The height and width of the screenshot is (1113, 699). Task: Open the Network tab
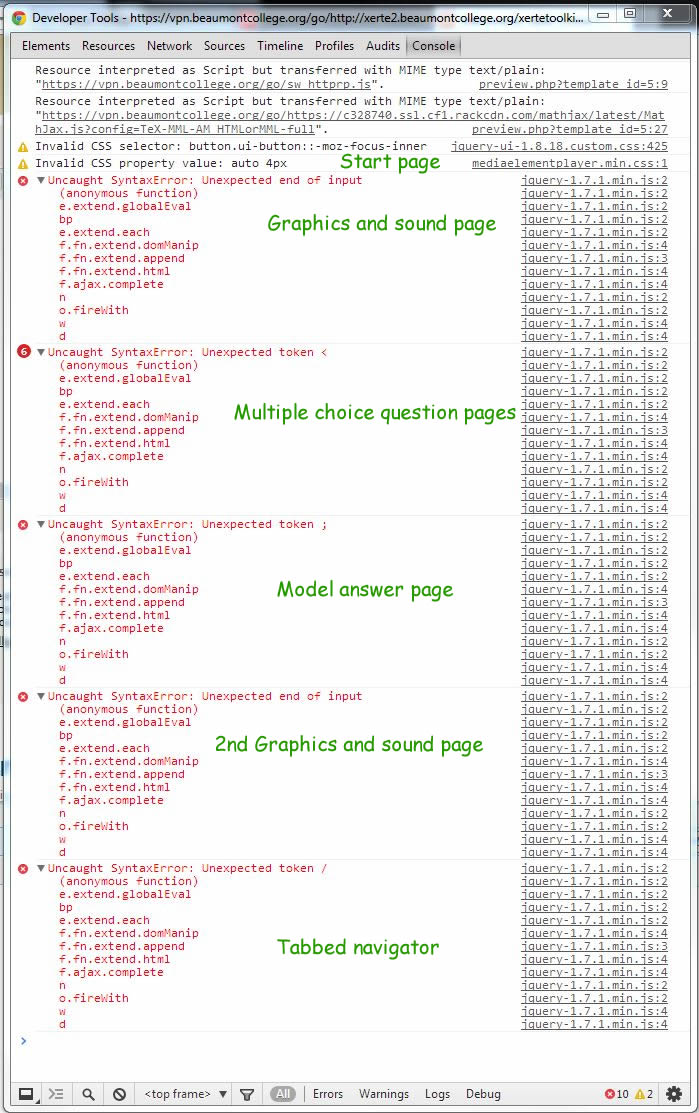point(170,45)
